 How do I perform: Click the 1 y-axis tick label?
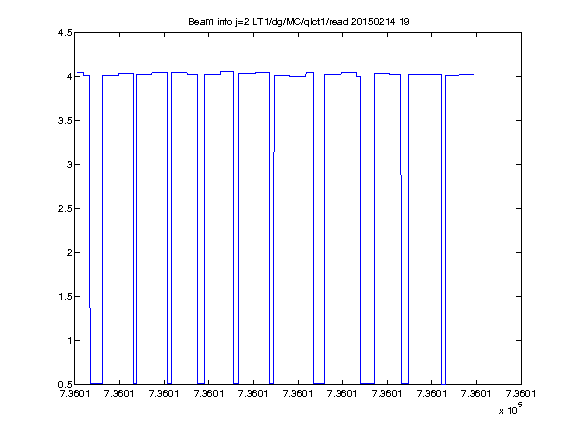pyautogui.click(x=69, y=341)
